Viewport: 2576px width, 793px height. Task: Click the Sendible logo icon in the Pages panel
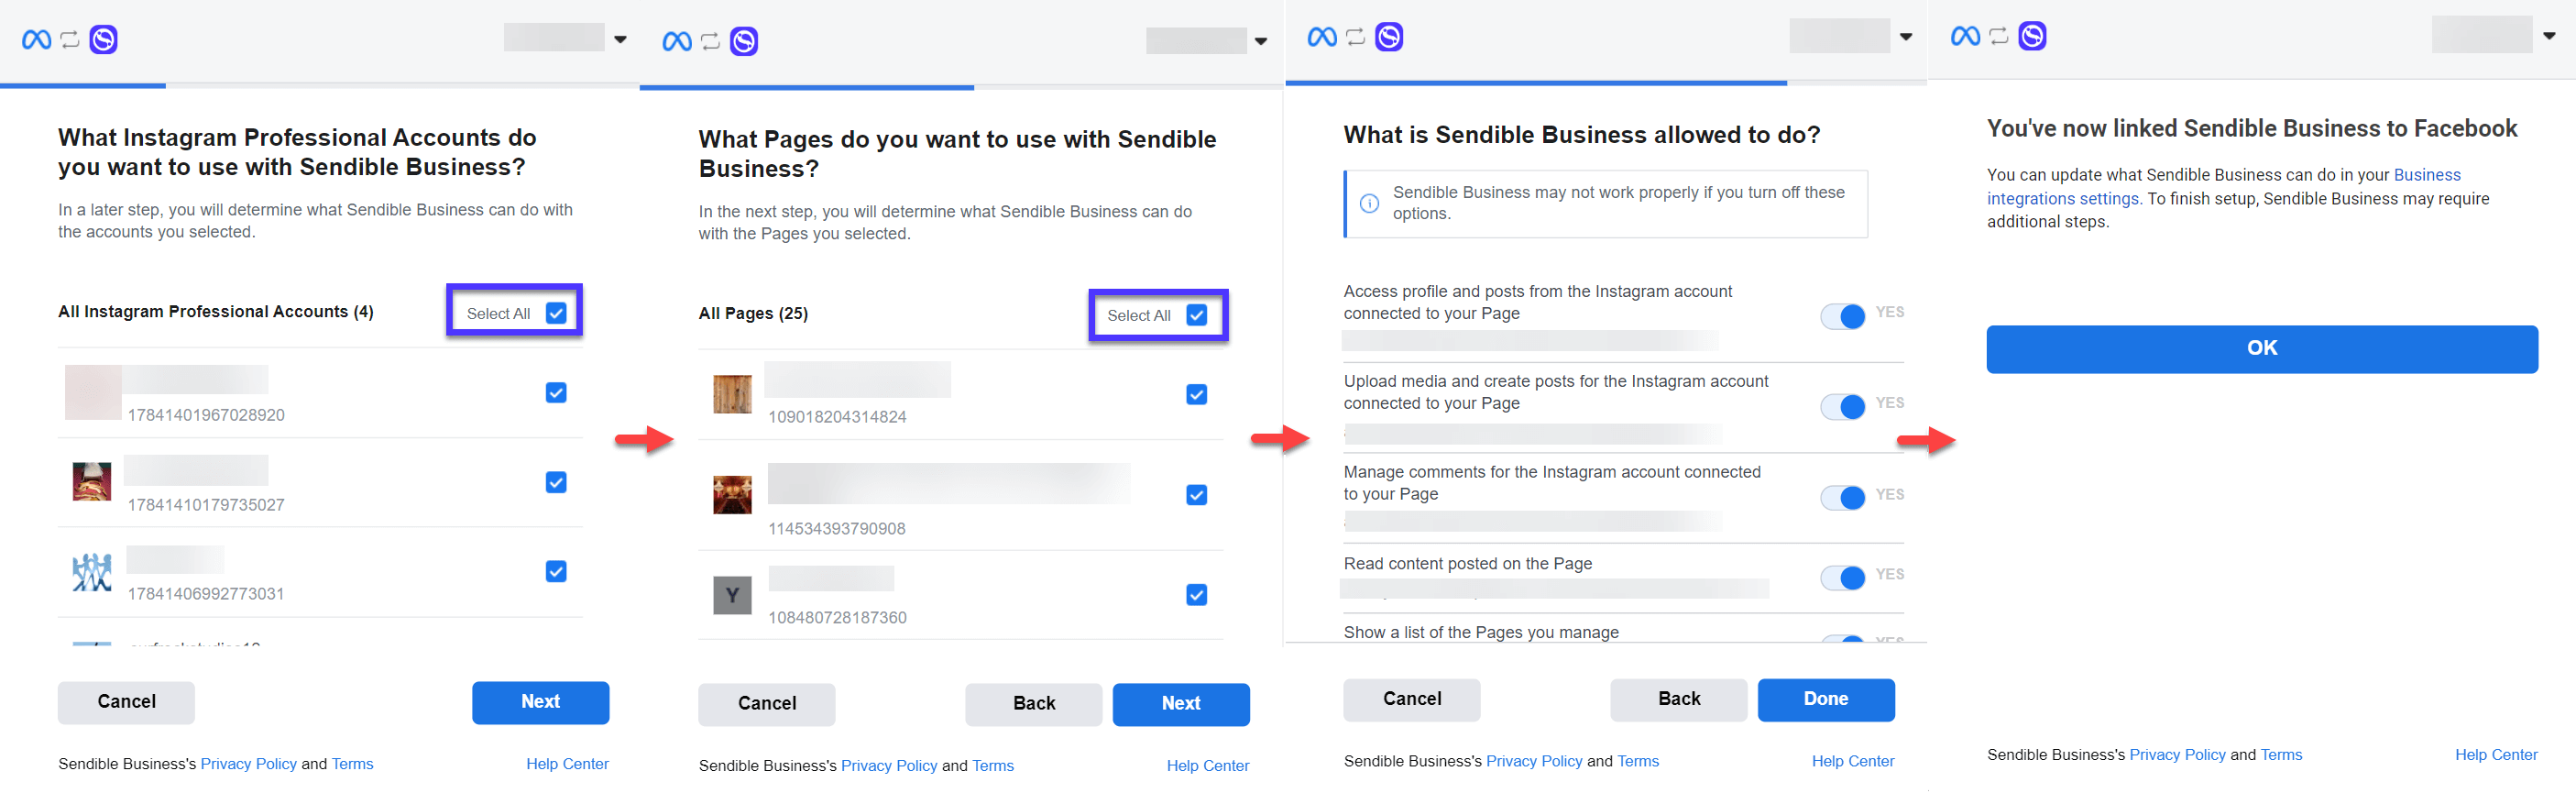744,42
